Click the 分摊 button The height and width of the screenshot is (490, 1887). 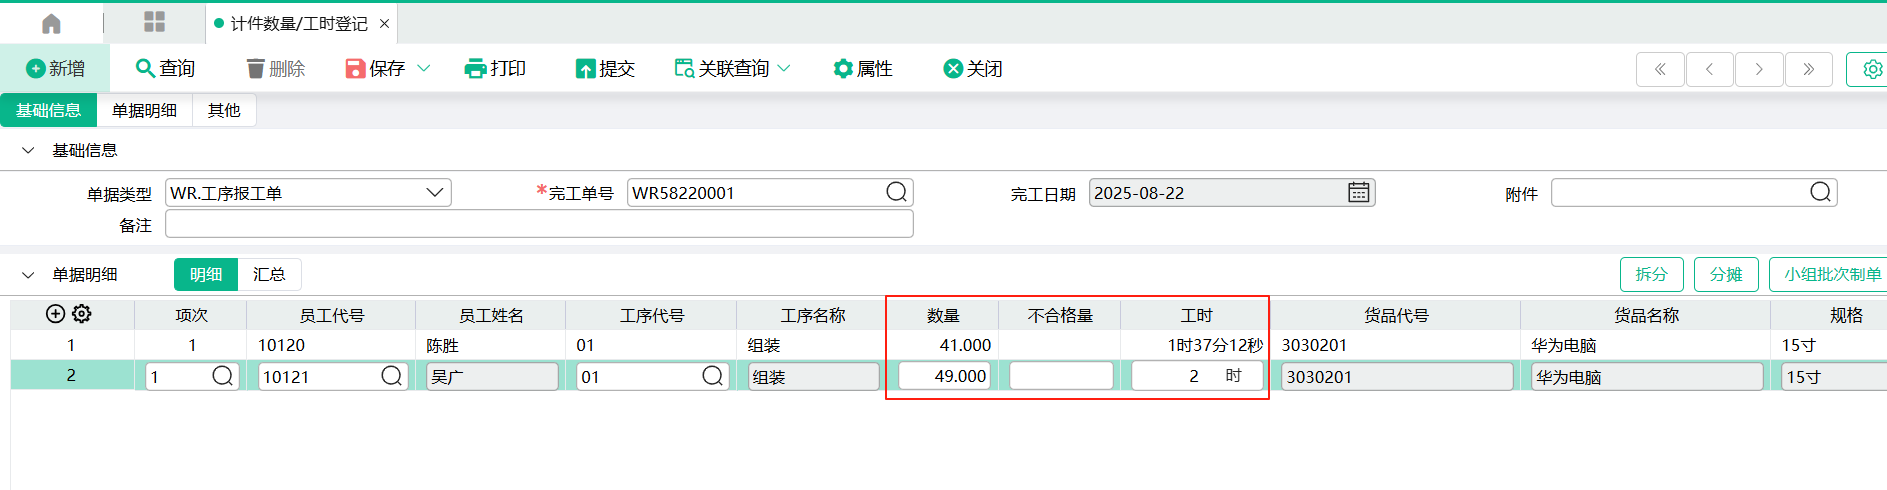pos(1725,274)
